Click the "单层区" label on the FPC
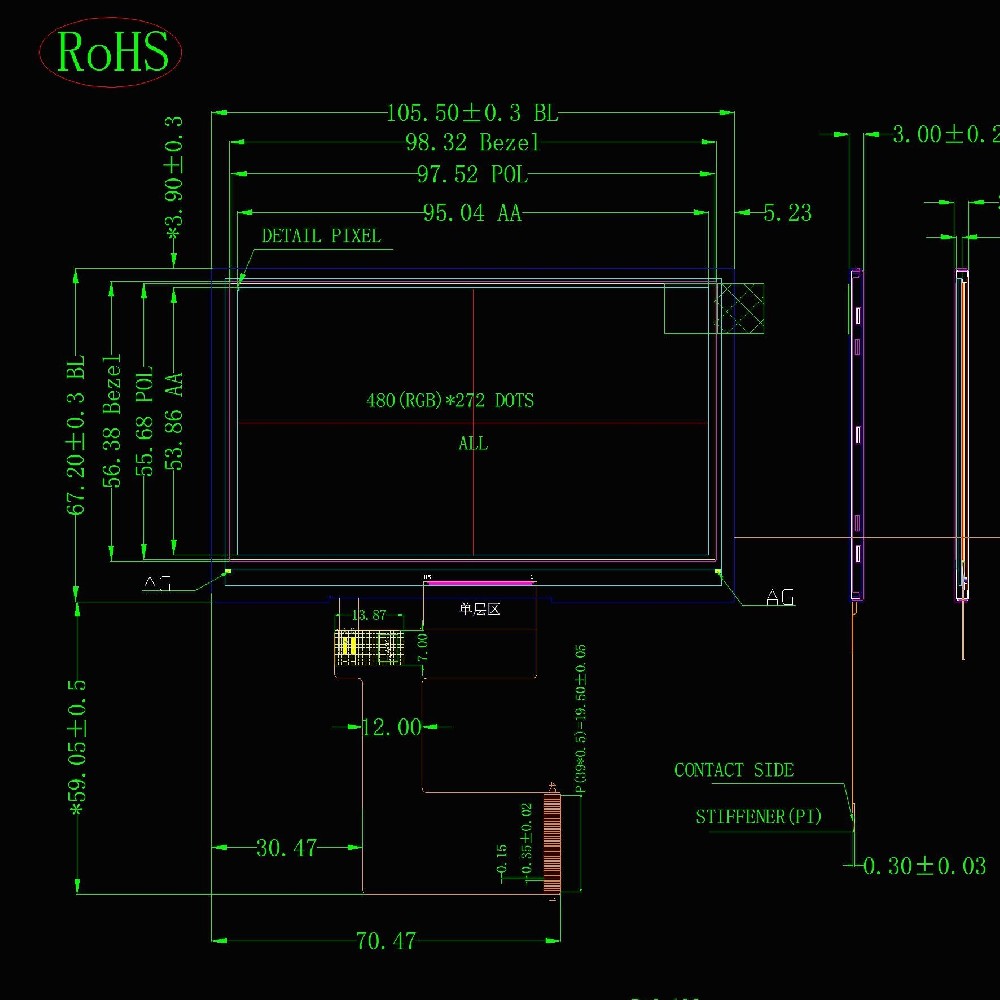The image size is (1000, 1000). click(480, 609)
